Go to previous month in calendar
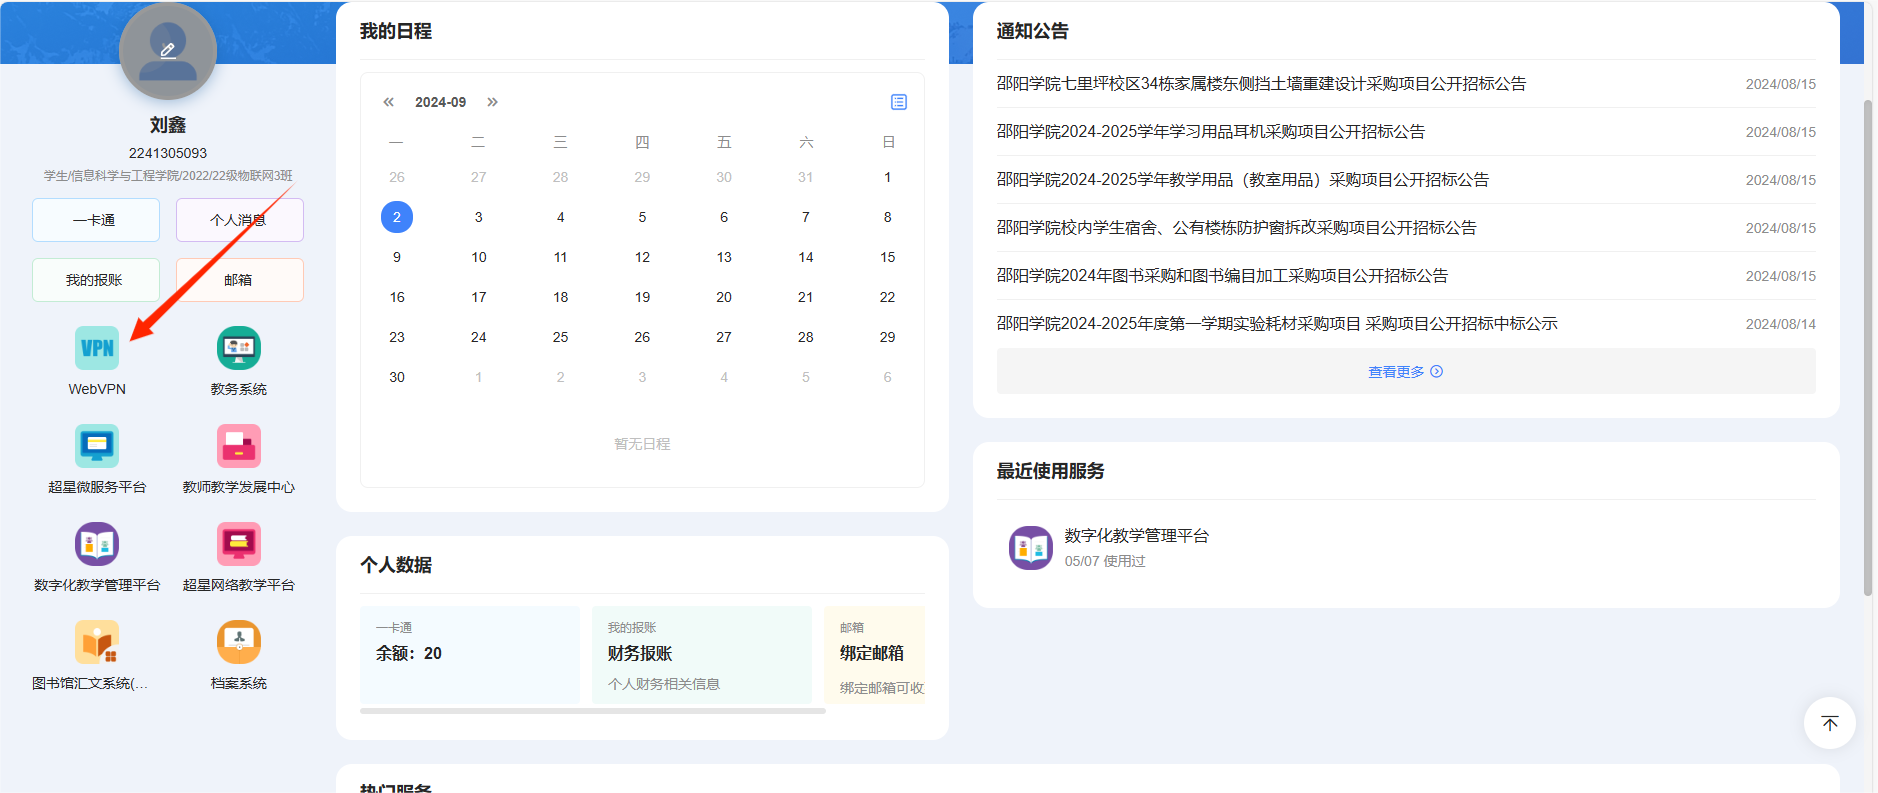The height and width of the screenshot is (793, 1878). pyautogui.click(x=389, y=102)
